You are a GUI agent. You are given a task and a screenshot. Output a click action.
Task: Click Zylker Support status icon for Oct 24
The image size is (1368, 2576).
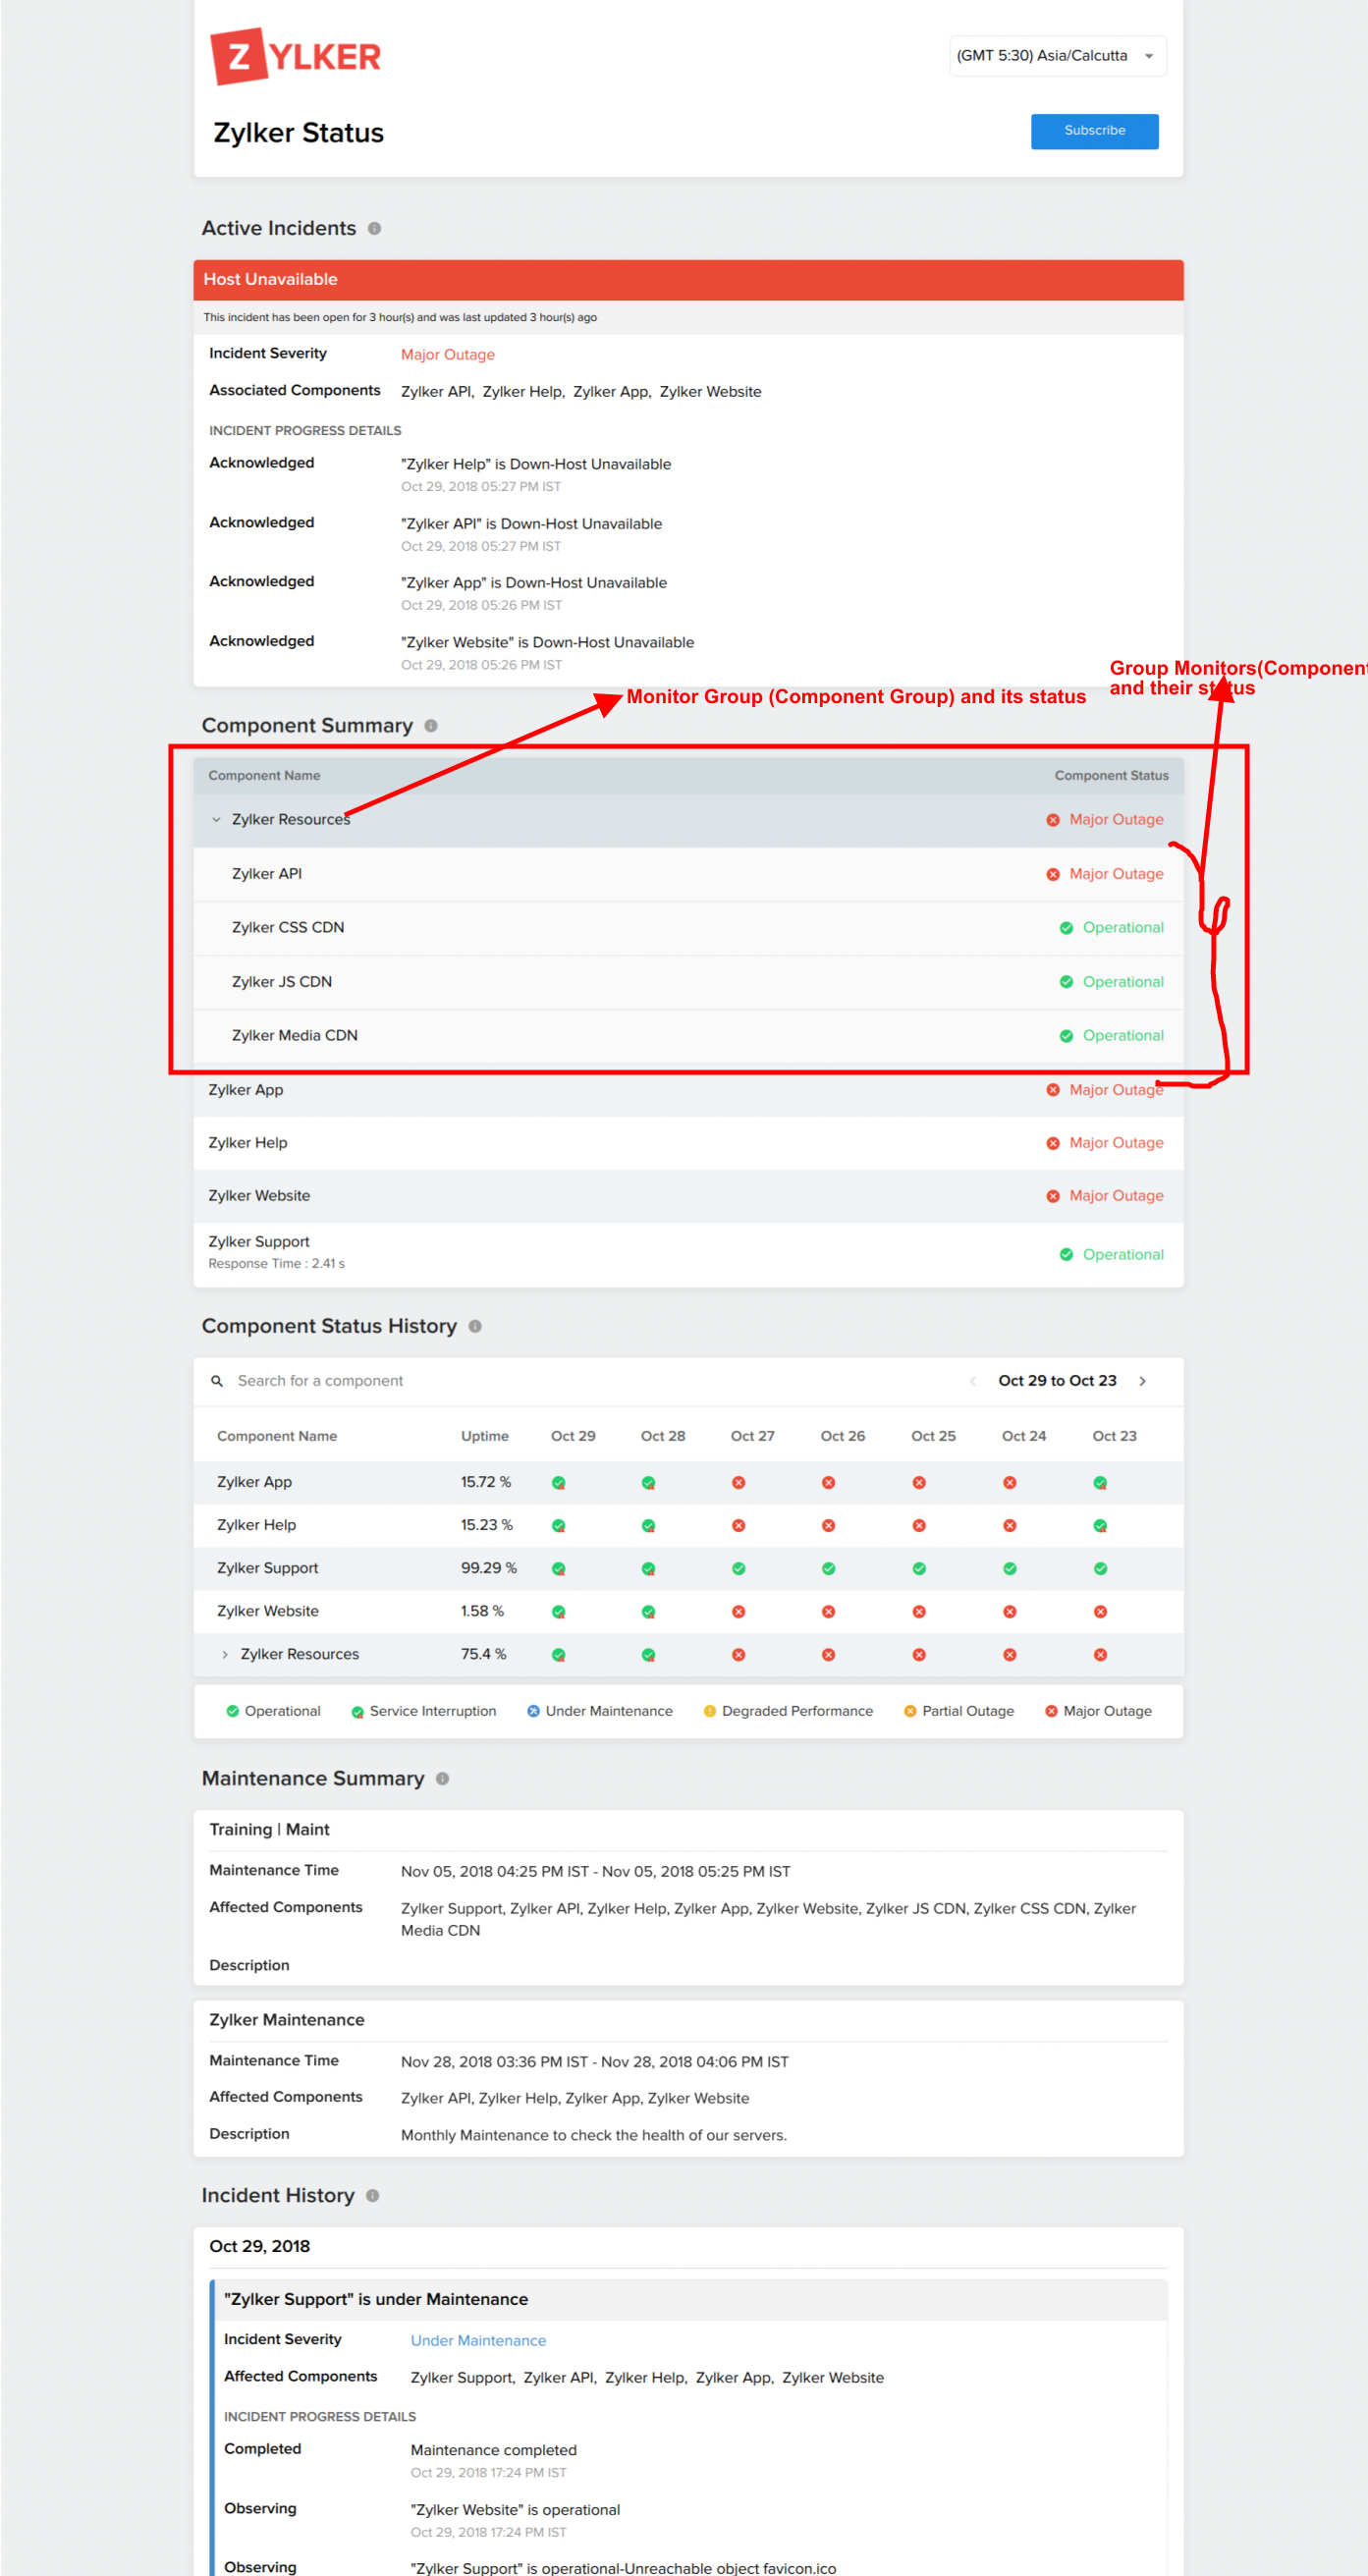click(x=1010, y=1569)
